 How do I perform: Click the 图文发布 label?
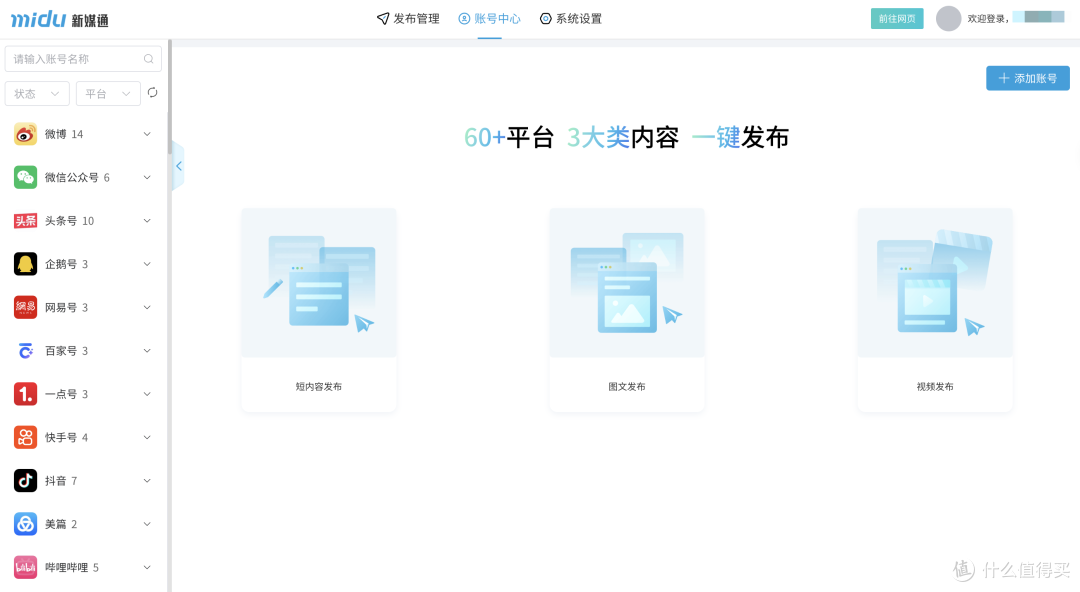click(627, 387)
